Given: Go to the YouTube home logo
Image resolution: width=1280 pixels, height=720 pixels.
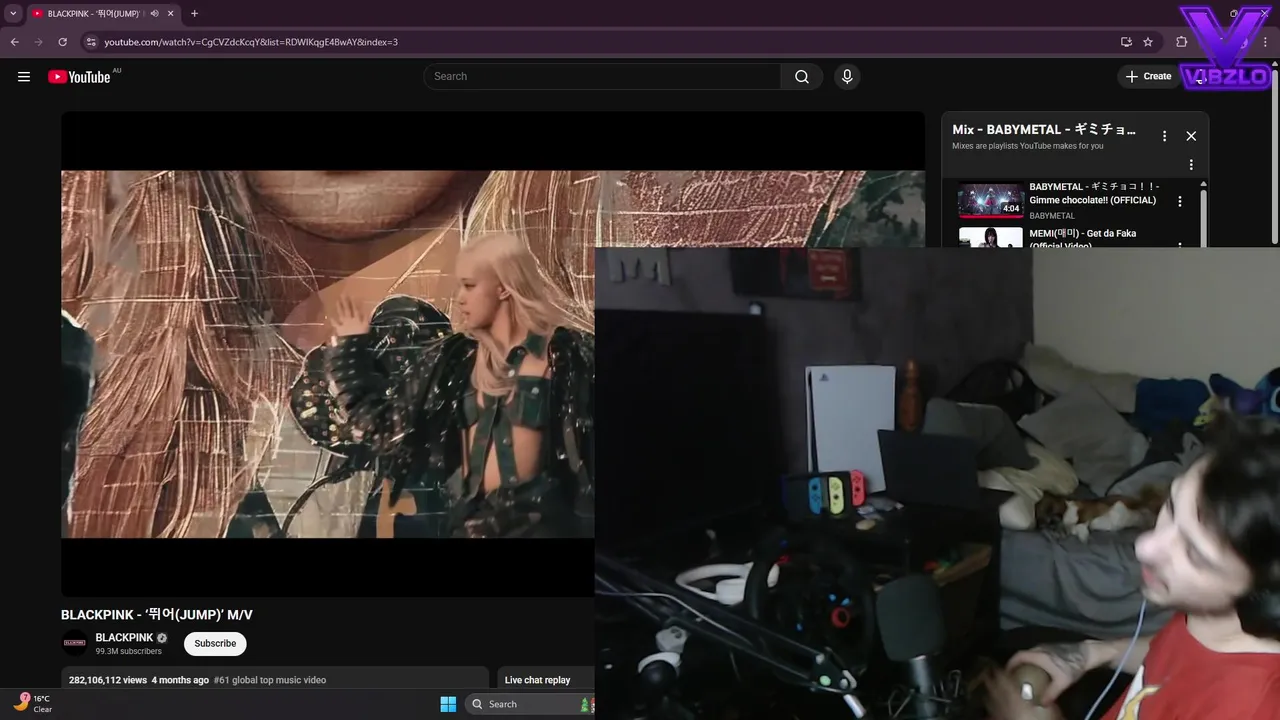Looking at the screenshot, I should pos(79,77).
